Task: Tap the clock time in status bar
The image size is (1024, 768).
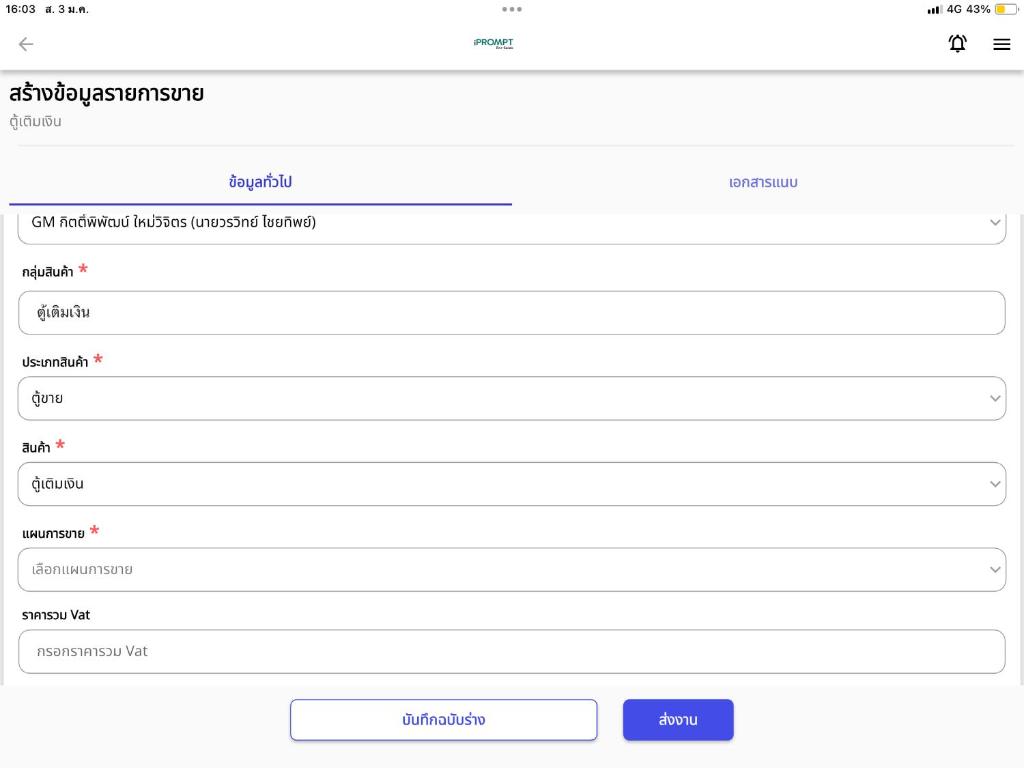Action: (x=20, y=9)
